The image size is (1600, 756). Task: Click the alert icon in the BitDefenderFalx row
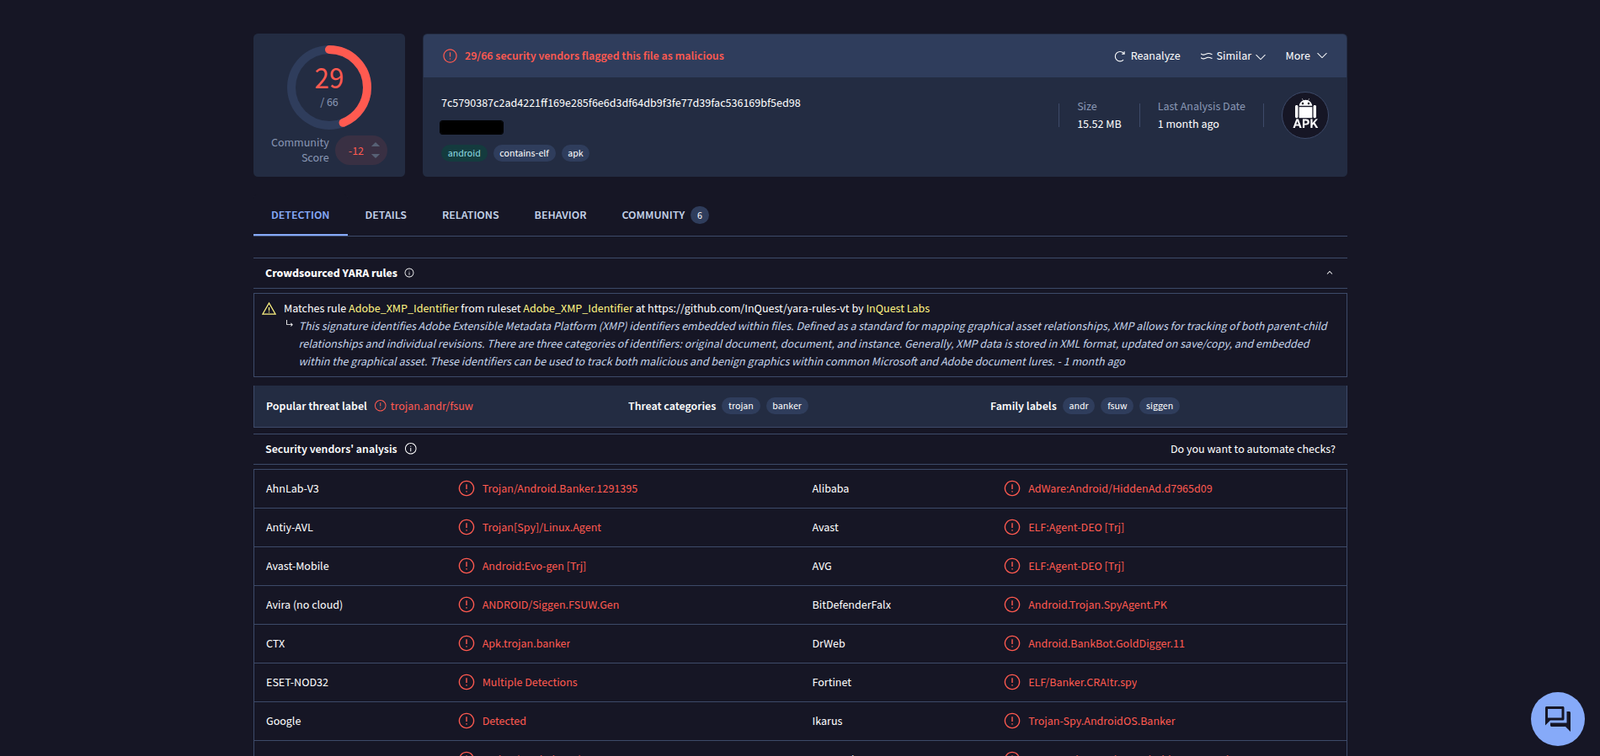coord(1012,605)
